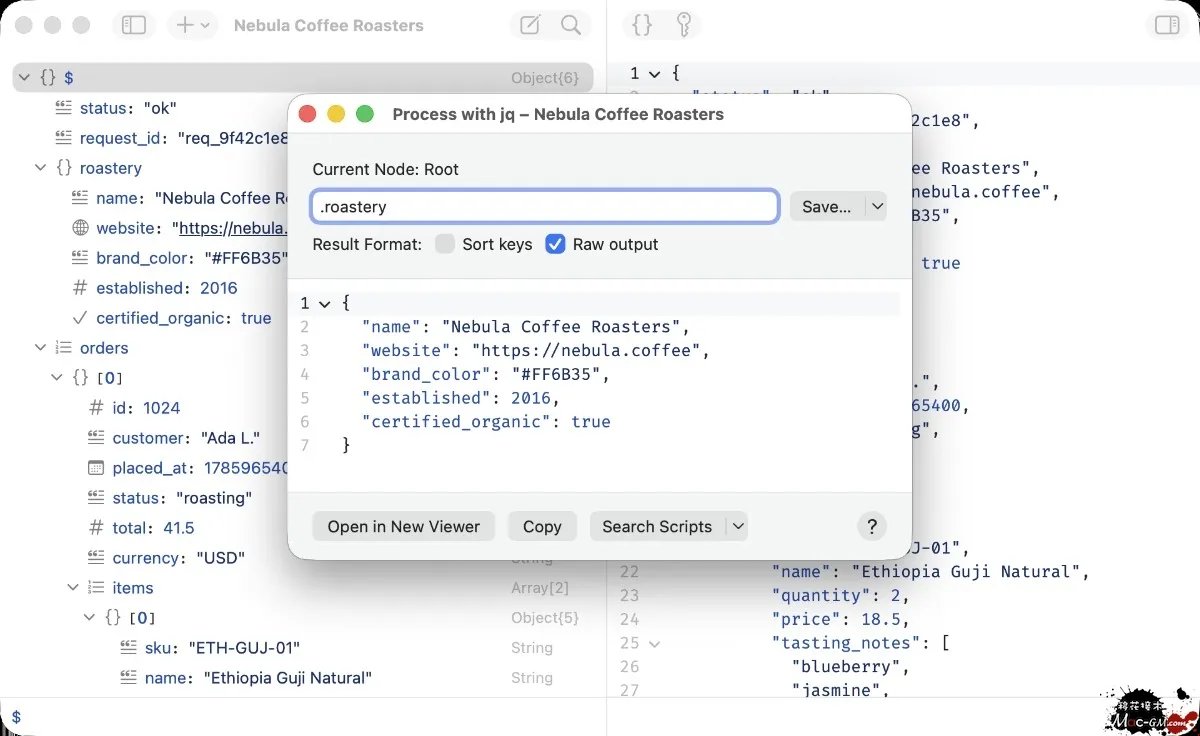The image size is (1200, 736).
Task: Open the Search Scripts dropdown arrow
Action: point(738,527)
